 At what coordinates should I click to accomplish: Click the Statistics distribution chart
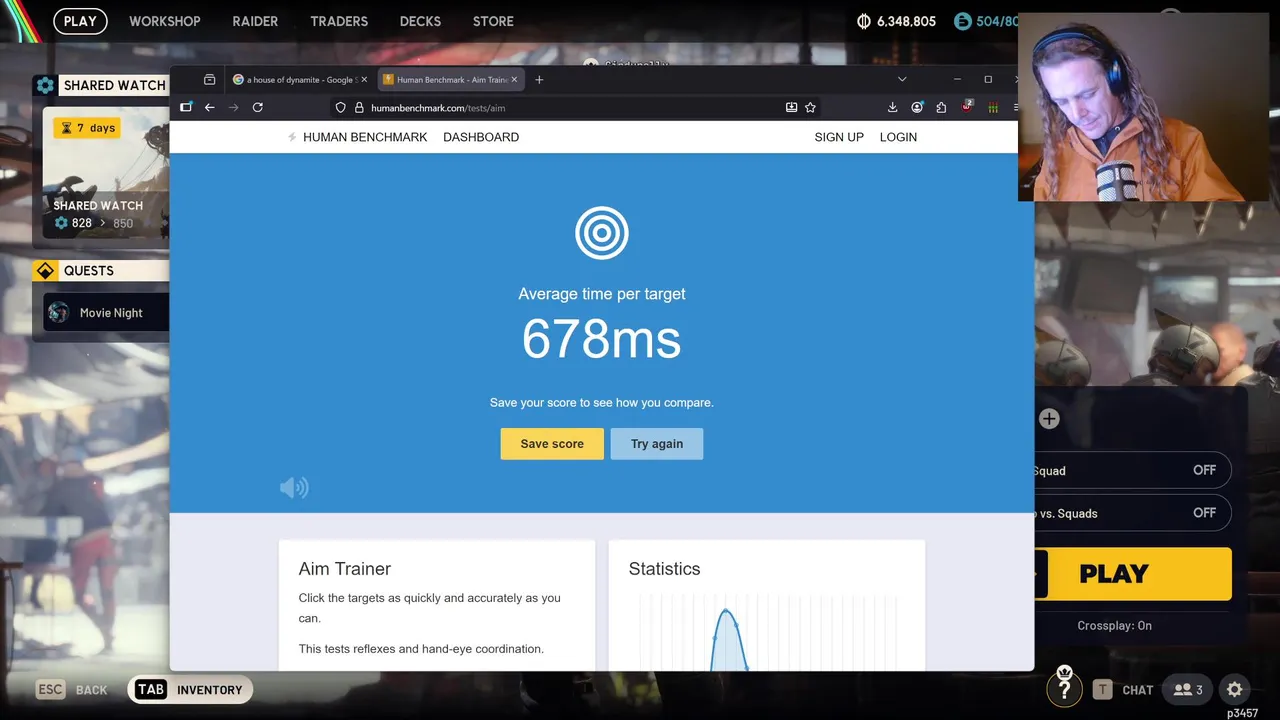click(x=767, y=632)
